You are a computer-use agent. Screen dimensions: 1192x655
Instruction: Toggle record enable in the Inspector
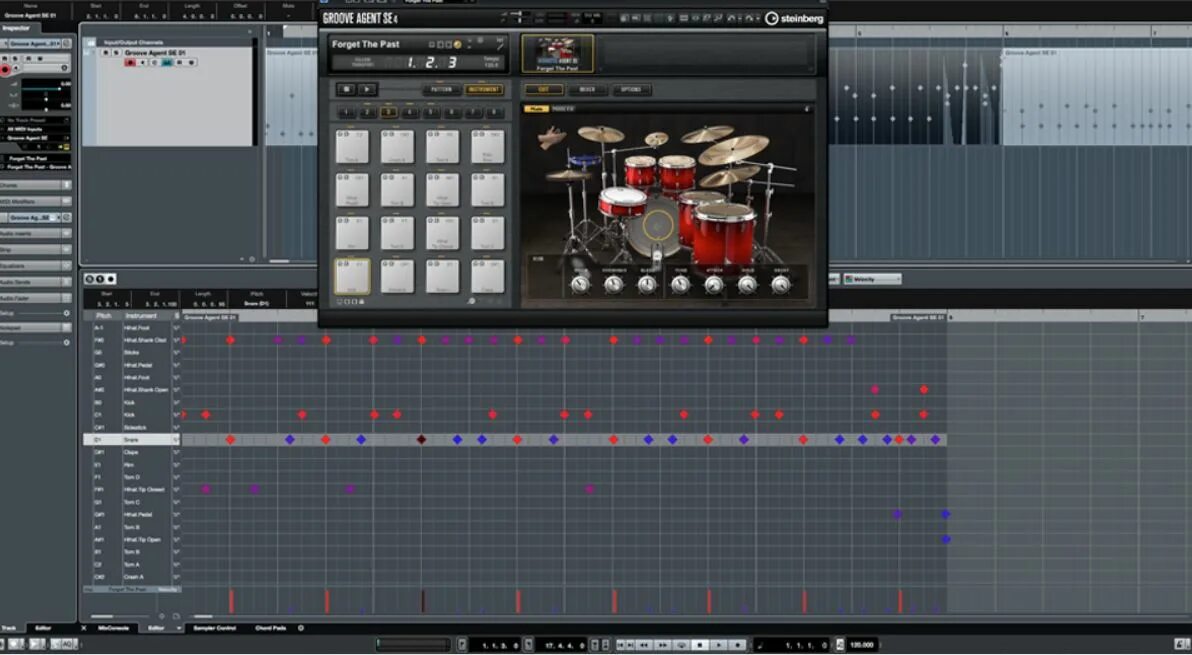click(6, 69)
